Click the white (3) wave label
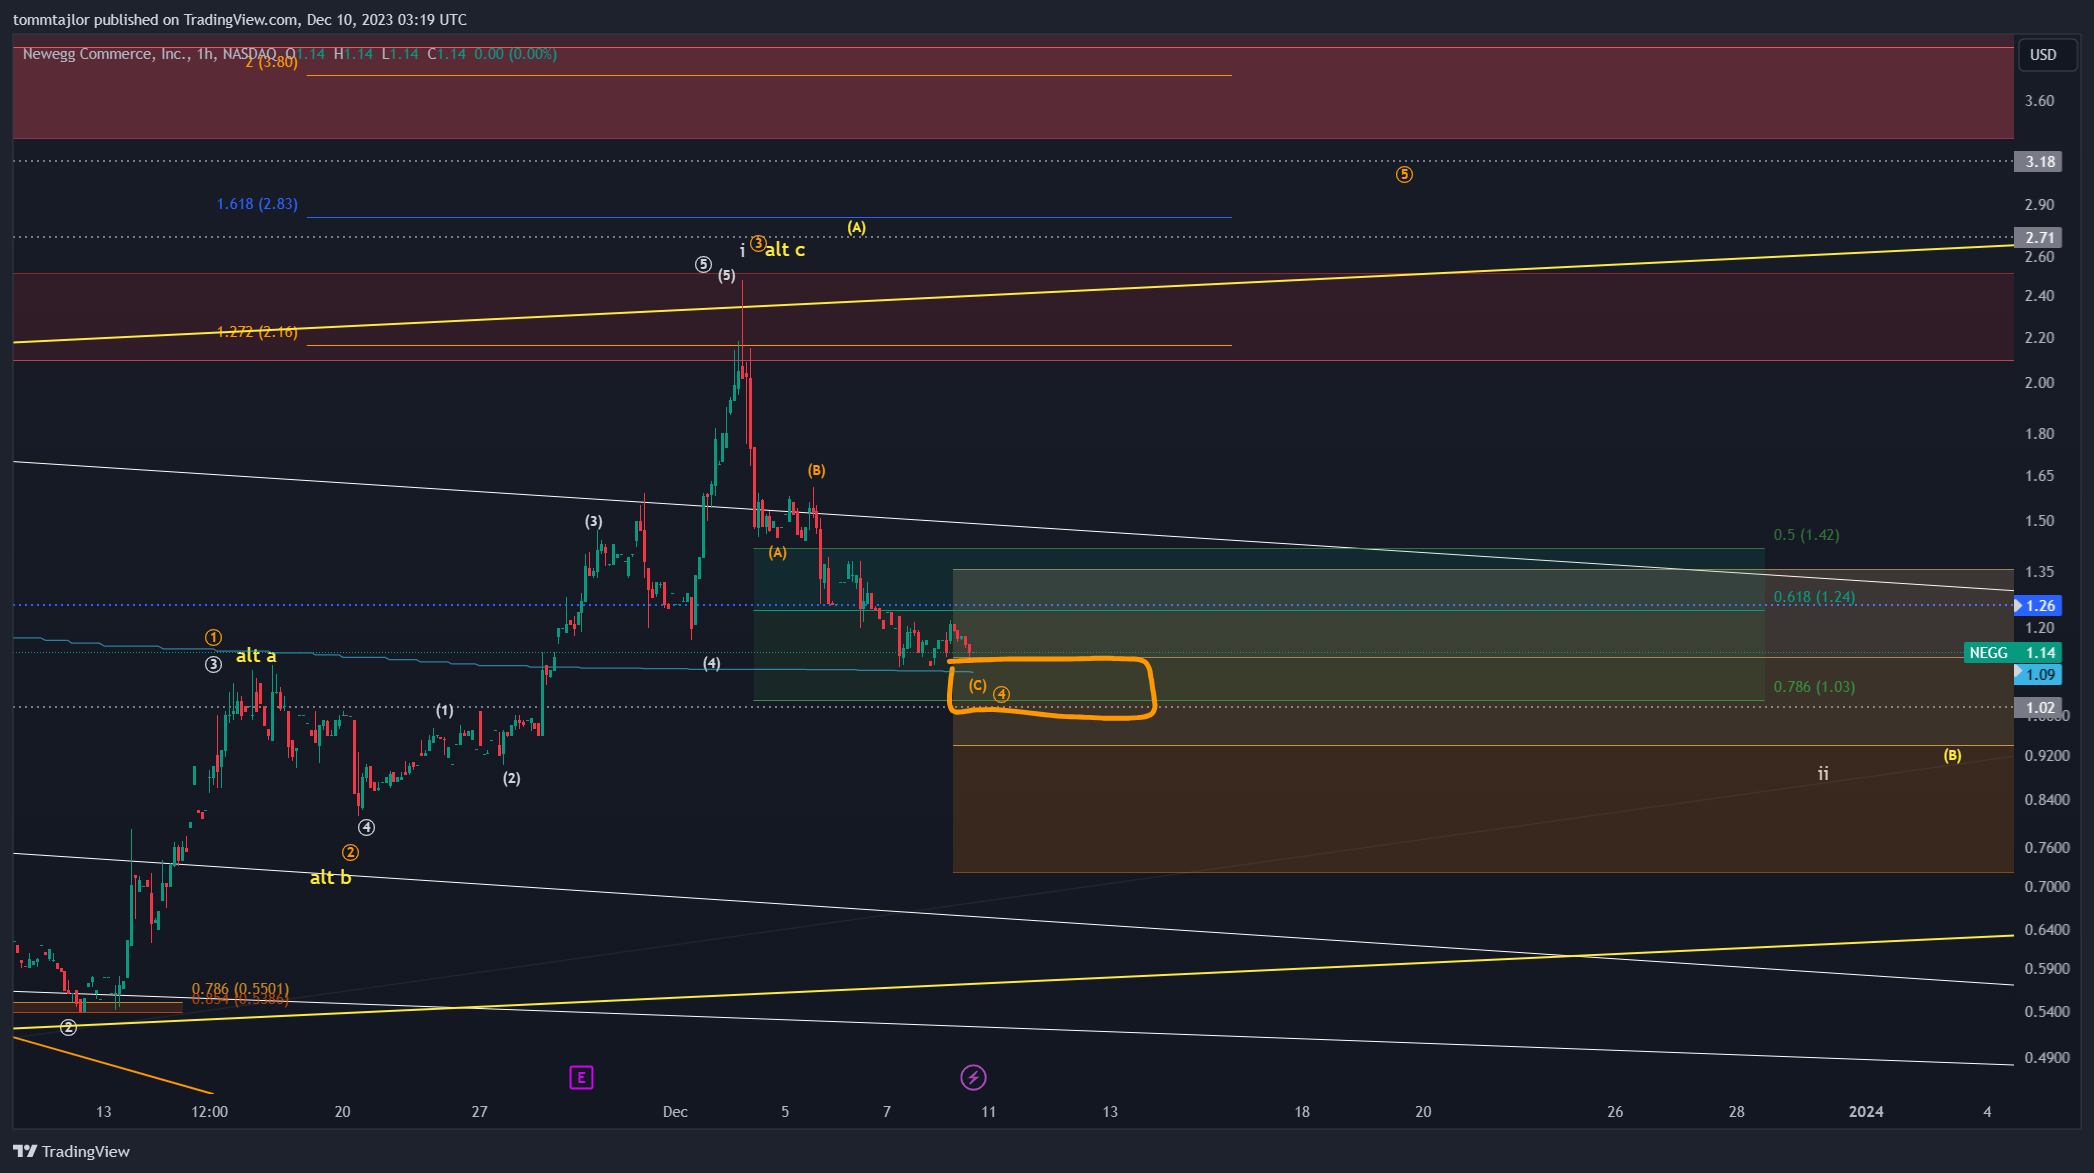Viewport: 2094px width, 1173px height. click(x=593, y=521)
